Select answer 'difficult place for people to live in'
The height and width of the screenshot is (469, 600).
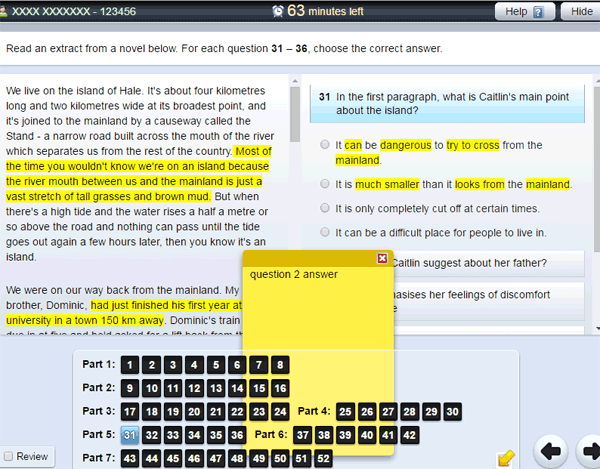(325, 232)
